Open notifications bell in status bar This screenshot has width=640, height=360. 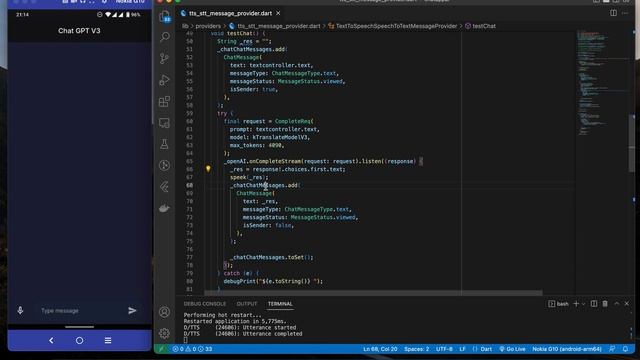[625, 349]
